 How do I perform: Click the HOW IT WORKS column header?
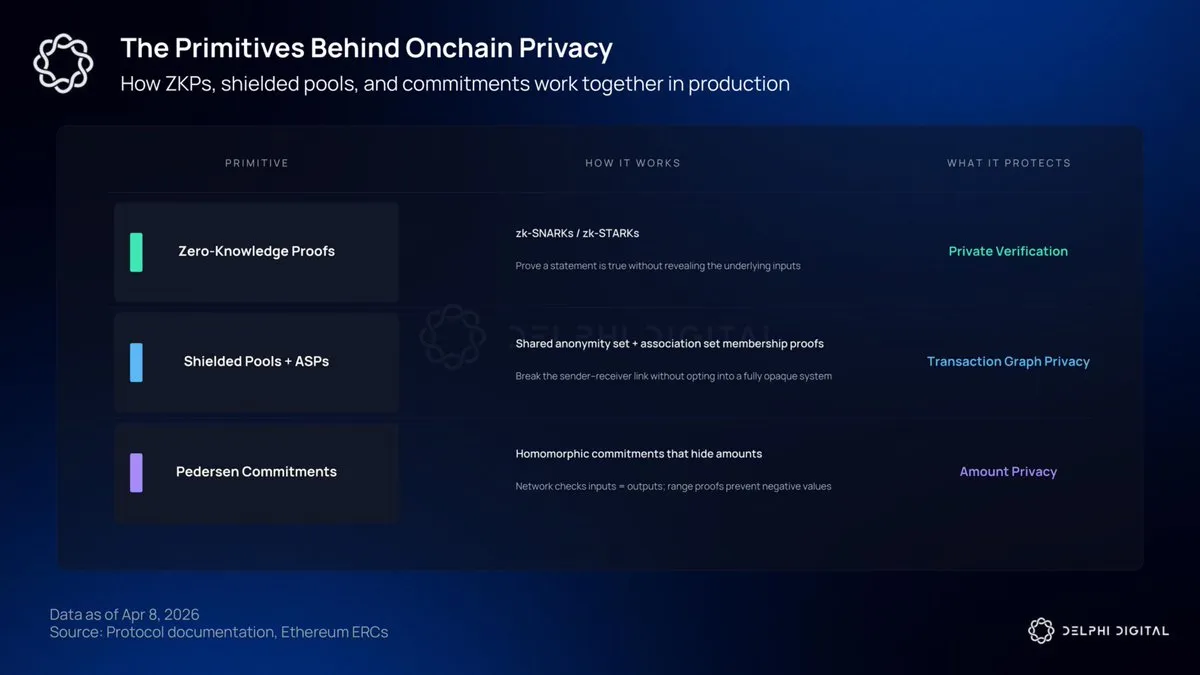tap(632, 163)
